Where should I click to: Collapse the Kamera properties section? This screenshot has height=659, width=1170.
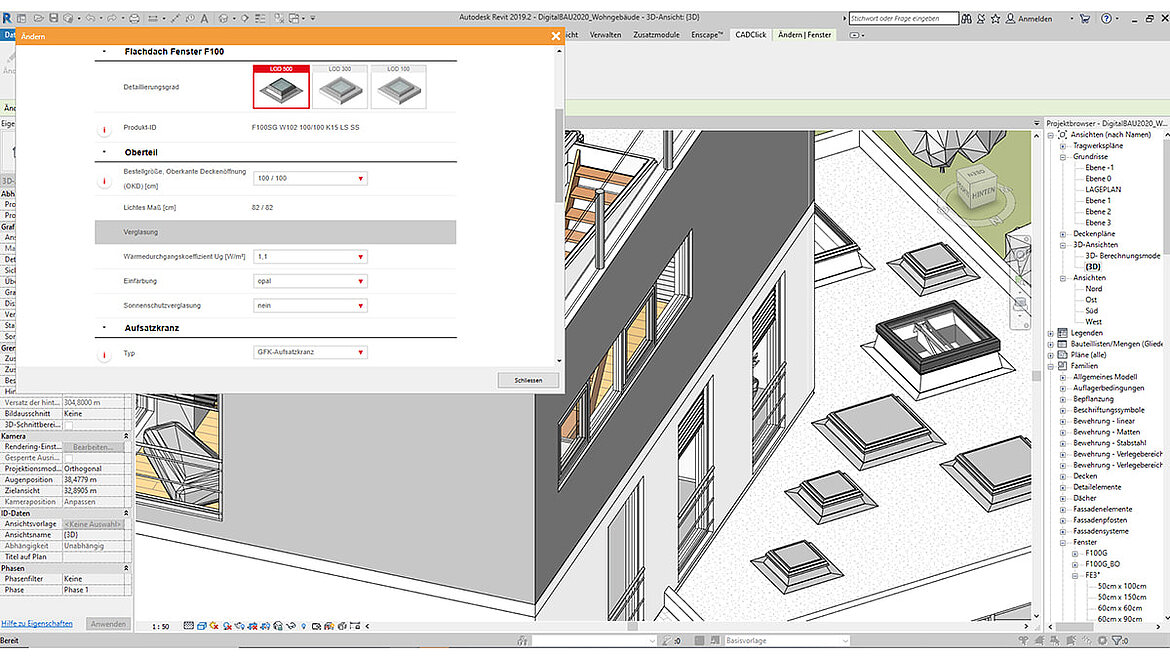click(x=126, y=436)
